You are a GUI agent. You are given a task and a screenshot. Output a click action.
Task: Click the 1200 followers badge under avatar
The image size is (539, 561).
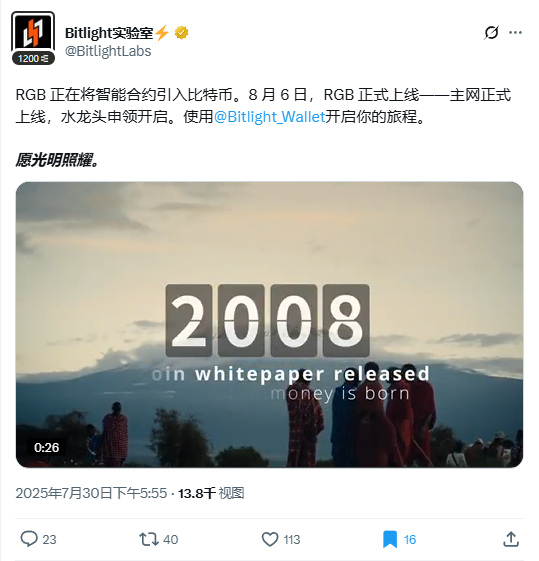(33, 58)
